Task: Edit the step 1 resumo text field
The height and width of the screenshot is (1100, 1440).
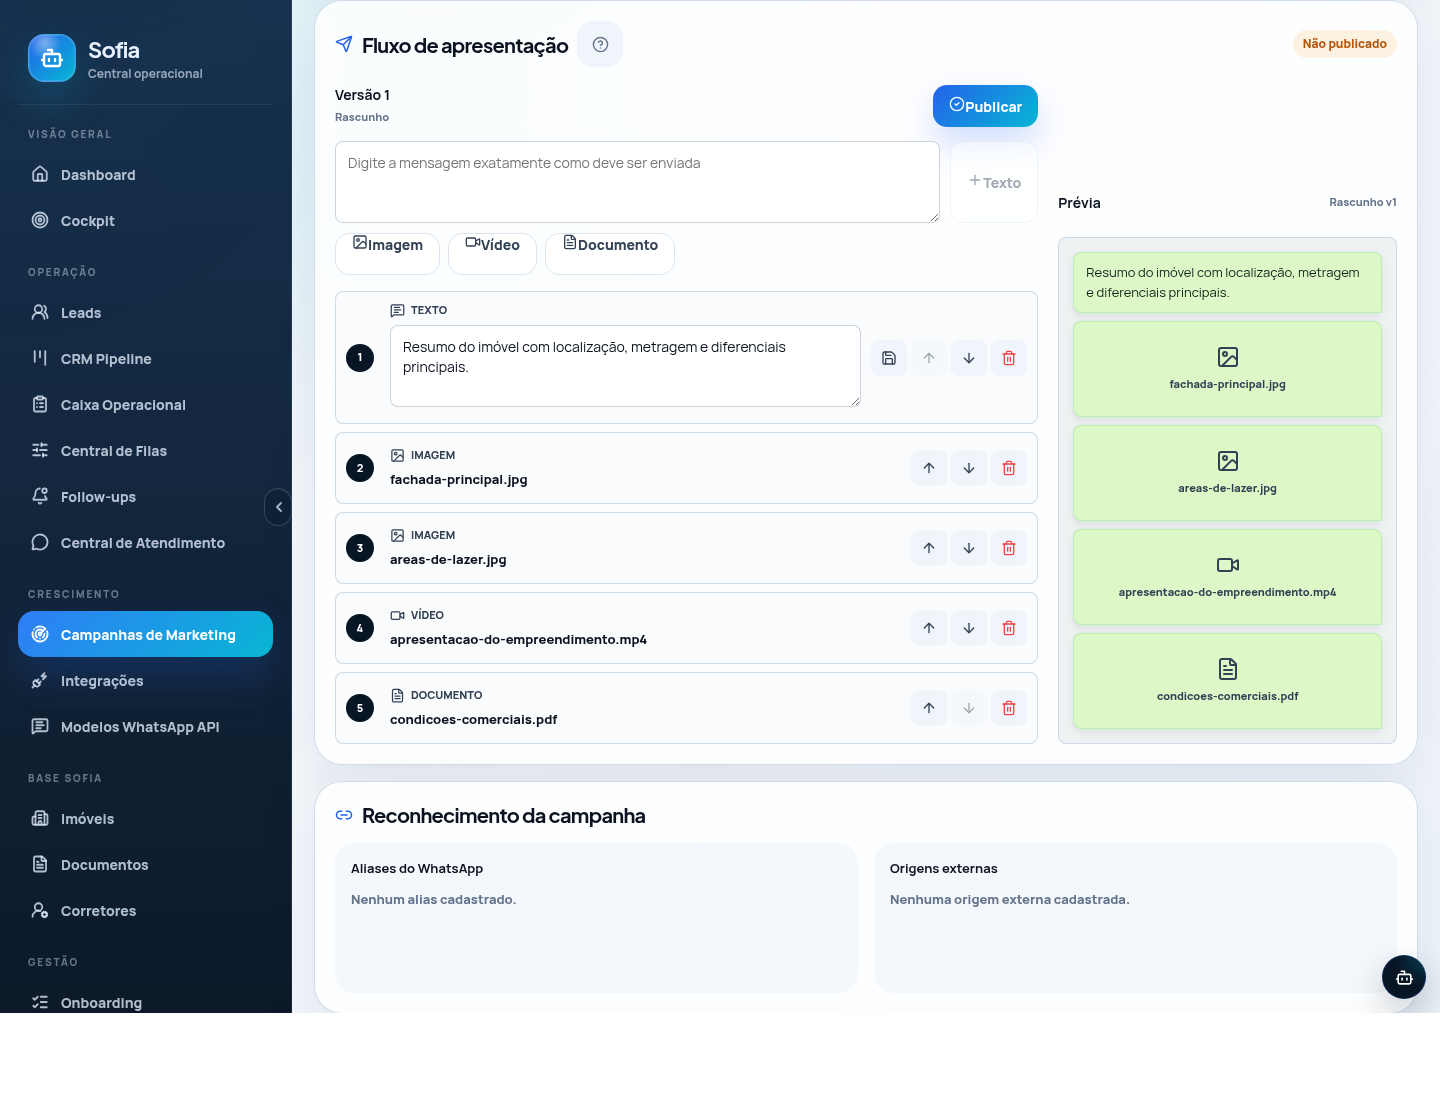Action: 625,366
